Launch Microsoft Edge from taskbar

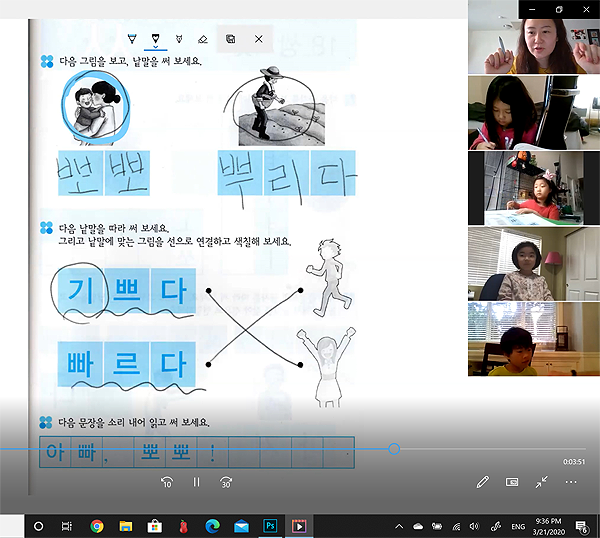click(x=212, y=526)
